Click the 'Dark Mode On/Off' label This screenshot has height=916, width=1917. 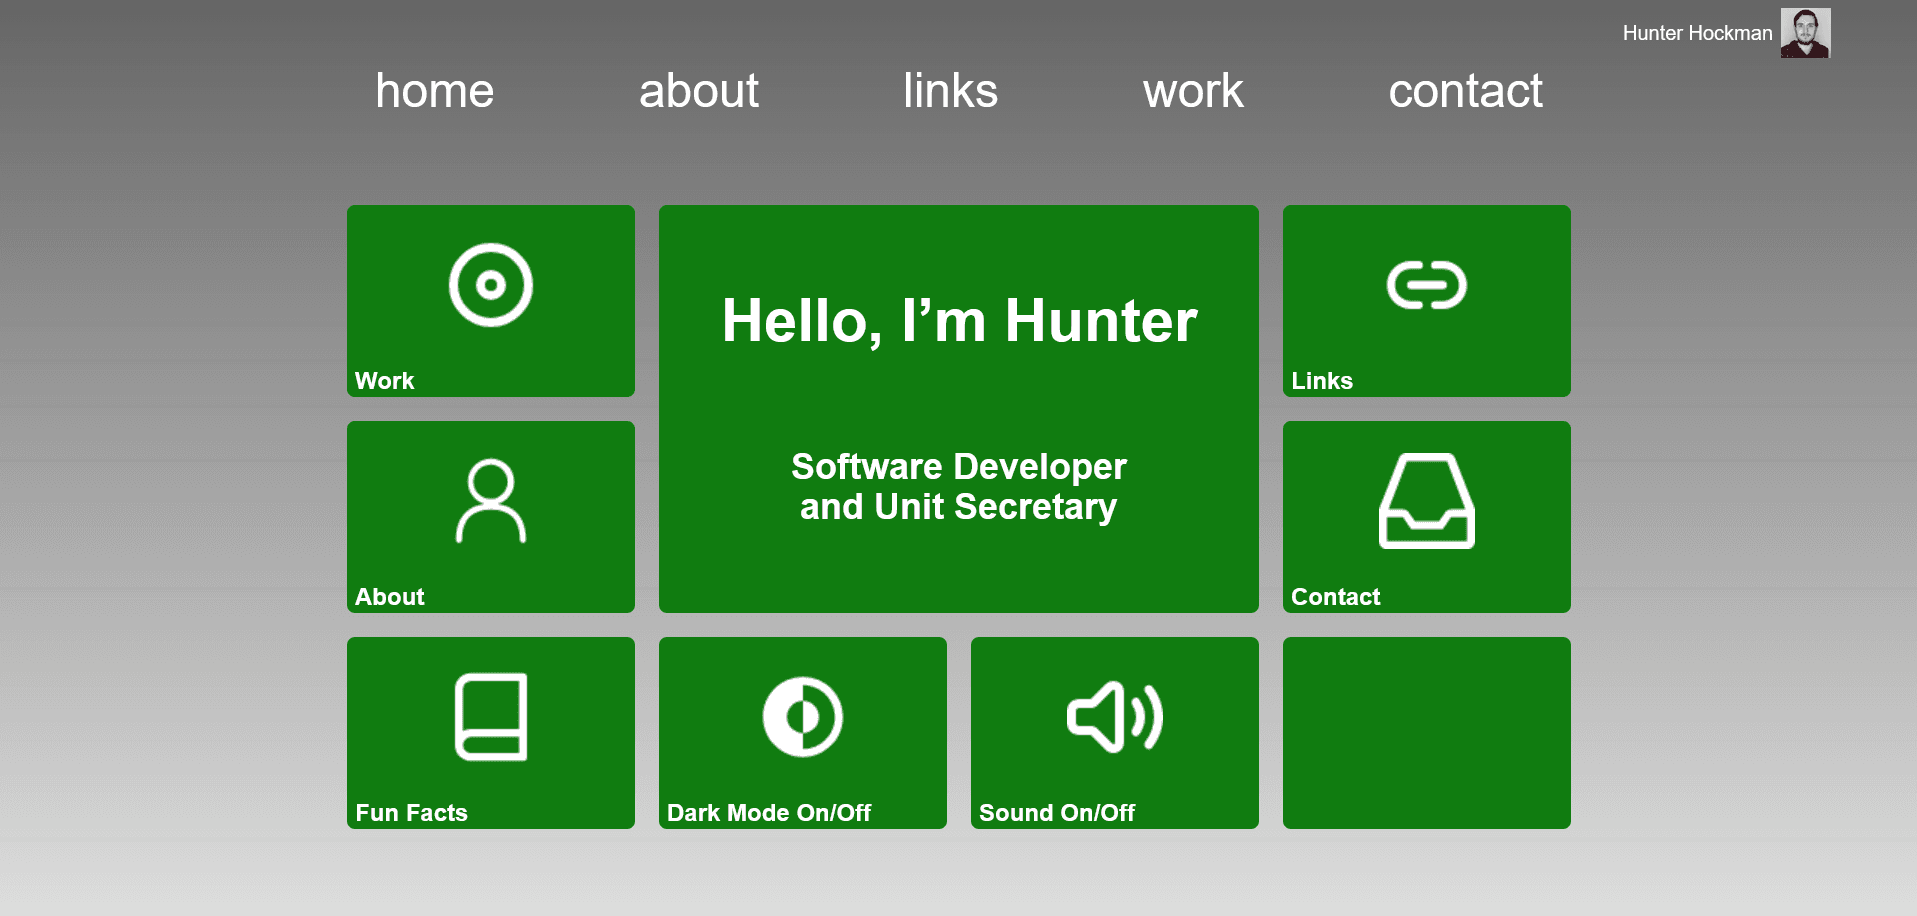pos(769,813)
